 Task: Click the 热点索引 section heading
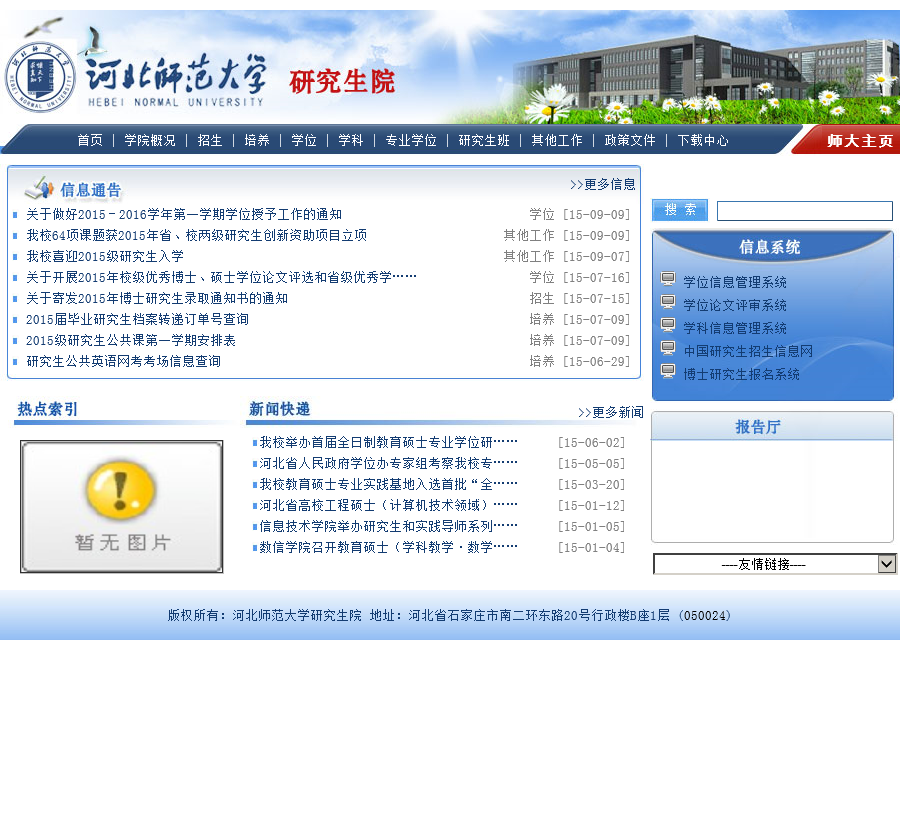click(x=48, y=409)
